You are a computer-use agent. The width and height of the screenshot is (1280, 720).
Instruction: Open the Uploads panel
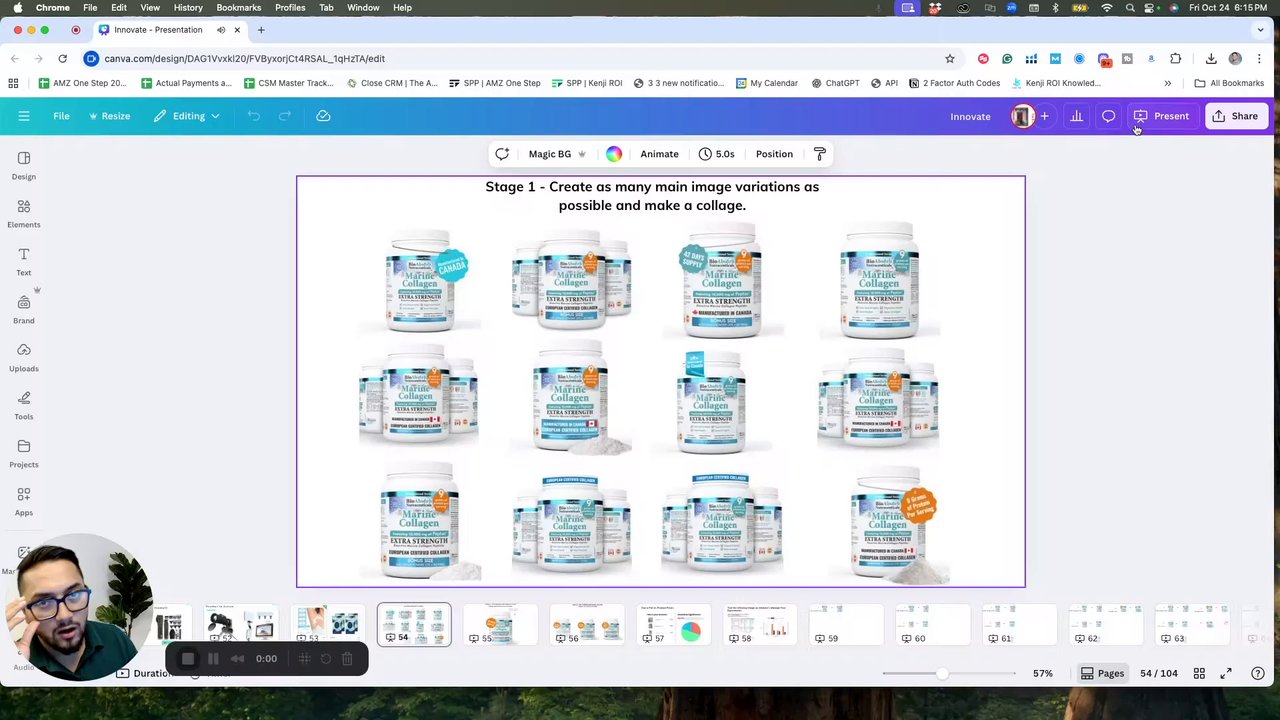pyautogui.click(x=23, y=357)
